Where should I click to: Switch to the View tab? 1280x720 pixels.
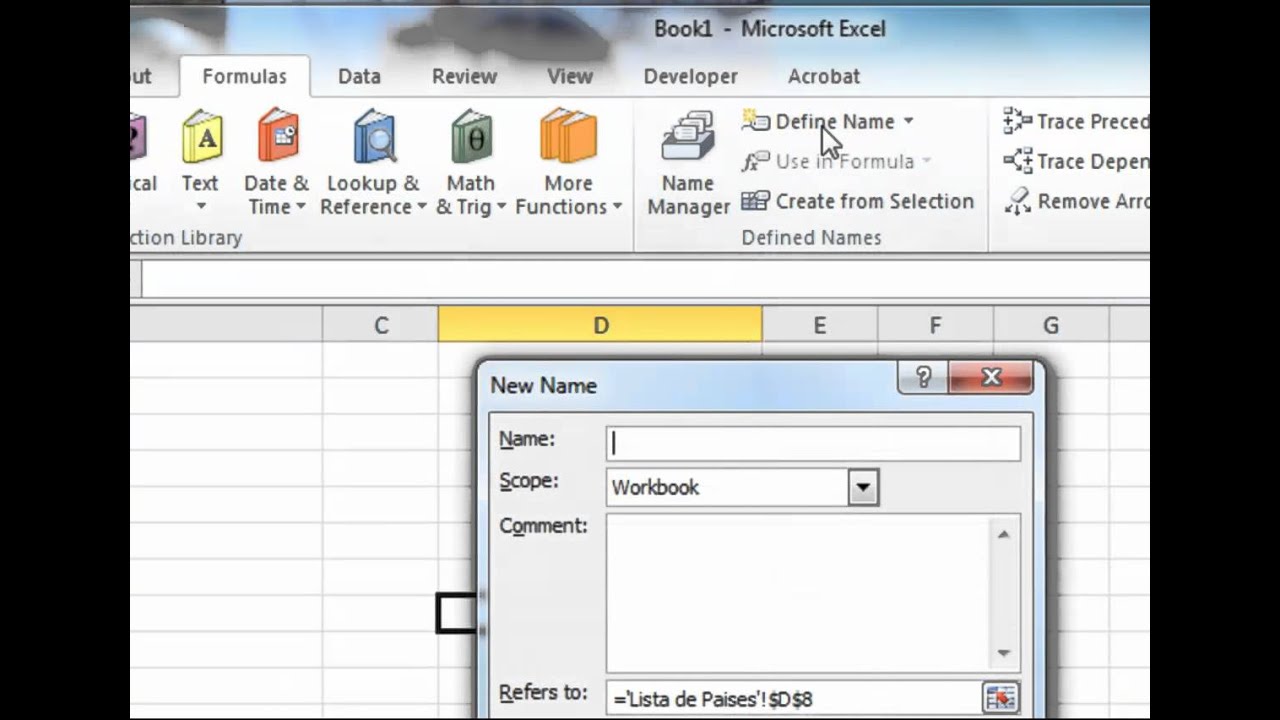[570, 76]
